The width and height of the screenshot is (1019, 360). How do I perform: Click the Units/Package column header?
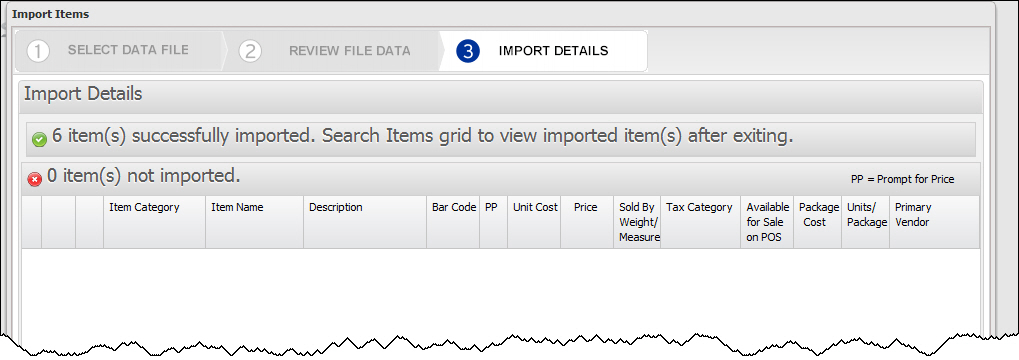click(866, 222)
